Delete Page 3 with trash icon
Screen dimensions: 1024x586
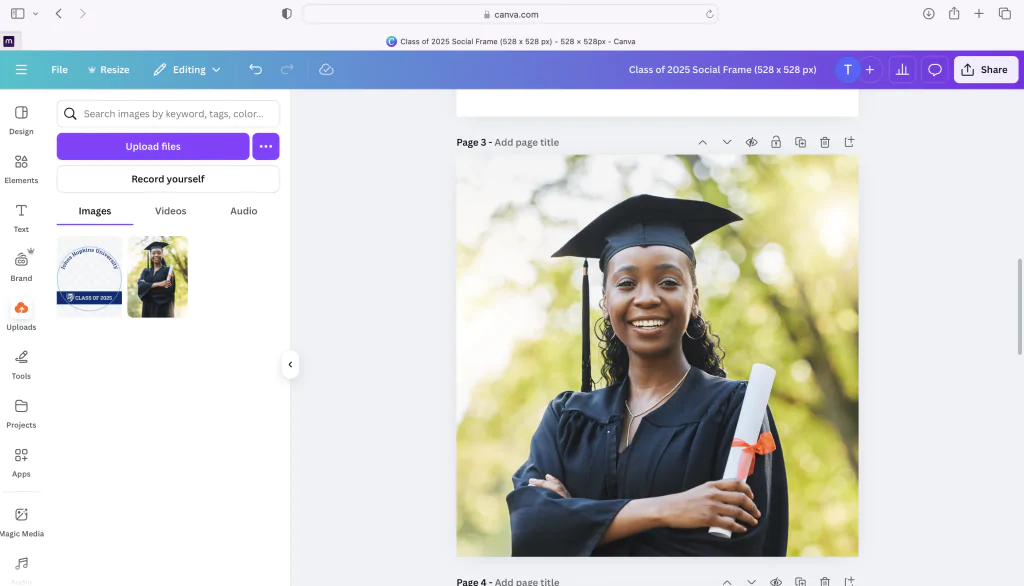point(825,142)
